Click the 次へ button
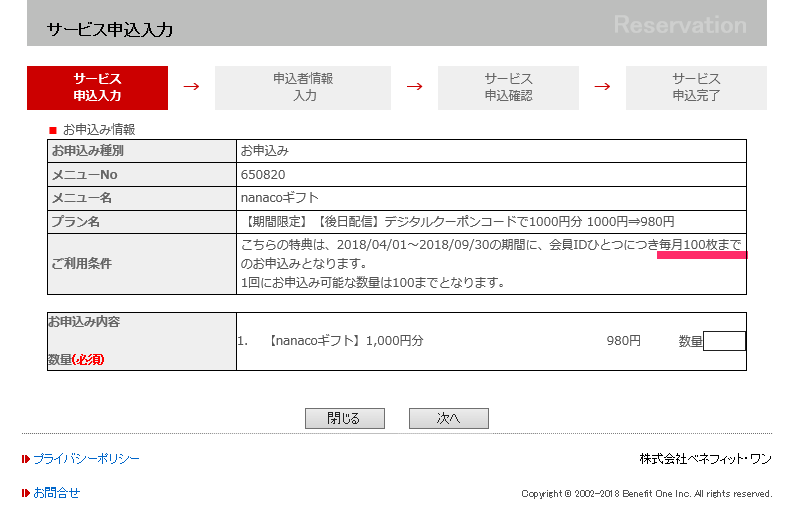 point(448,418)
